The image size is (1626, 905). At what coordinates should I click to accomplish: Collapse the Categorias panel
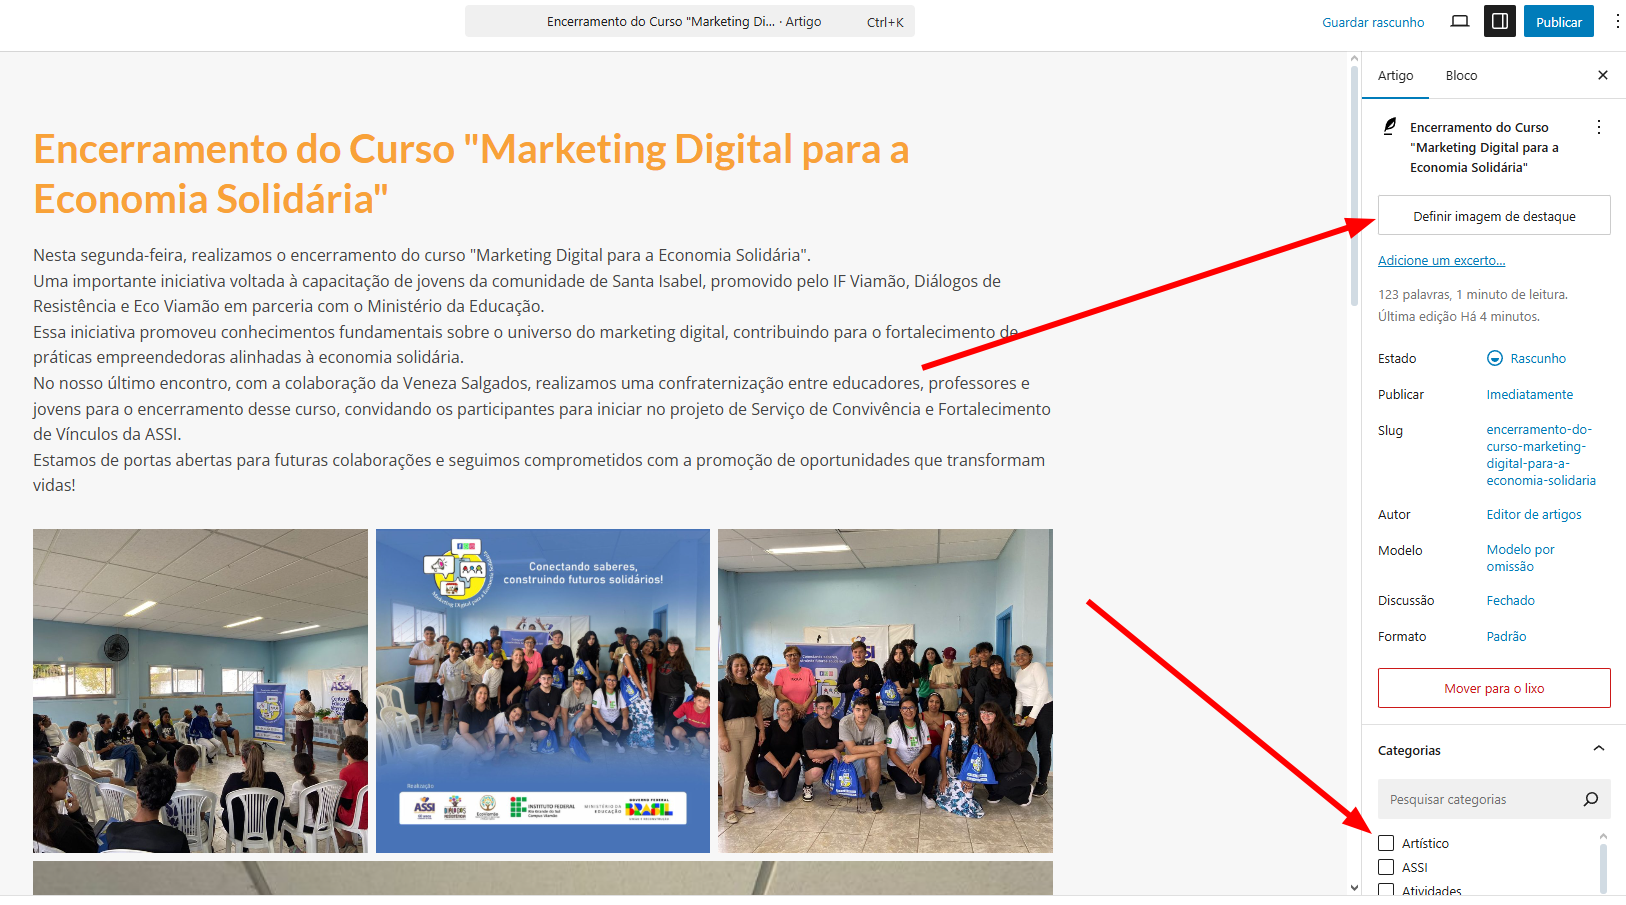pos(1598,749)
